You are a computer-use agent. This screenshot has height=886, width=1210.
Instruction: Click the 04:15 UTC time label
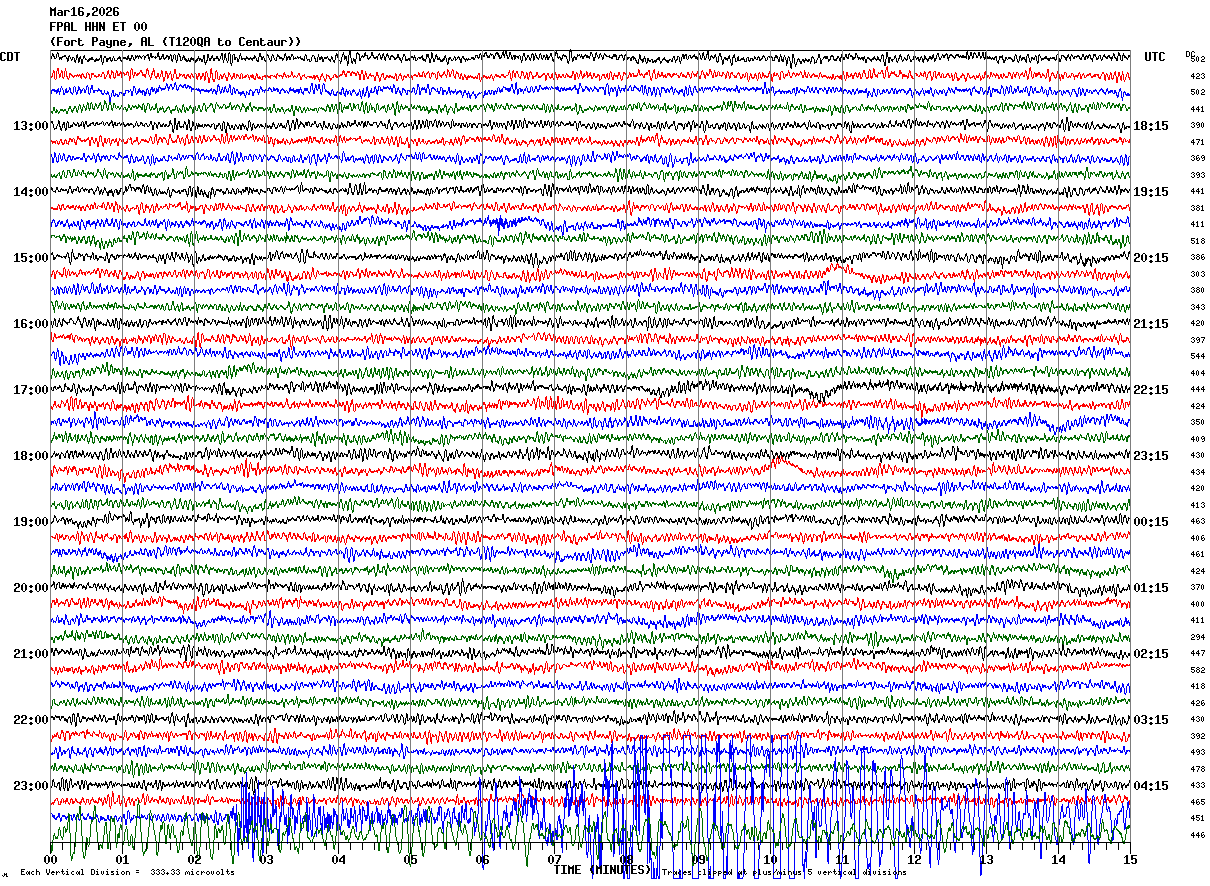click(x=1151, y=785)
